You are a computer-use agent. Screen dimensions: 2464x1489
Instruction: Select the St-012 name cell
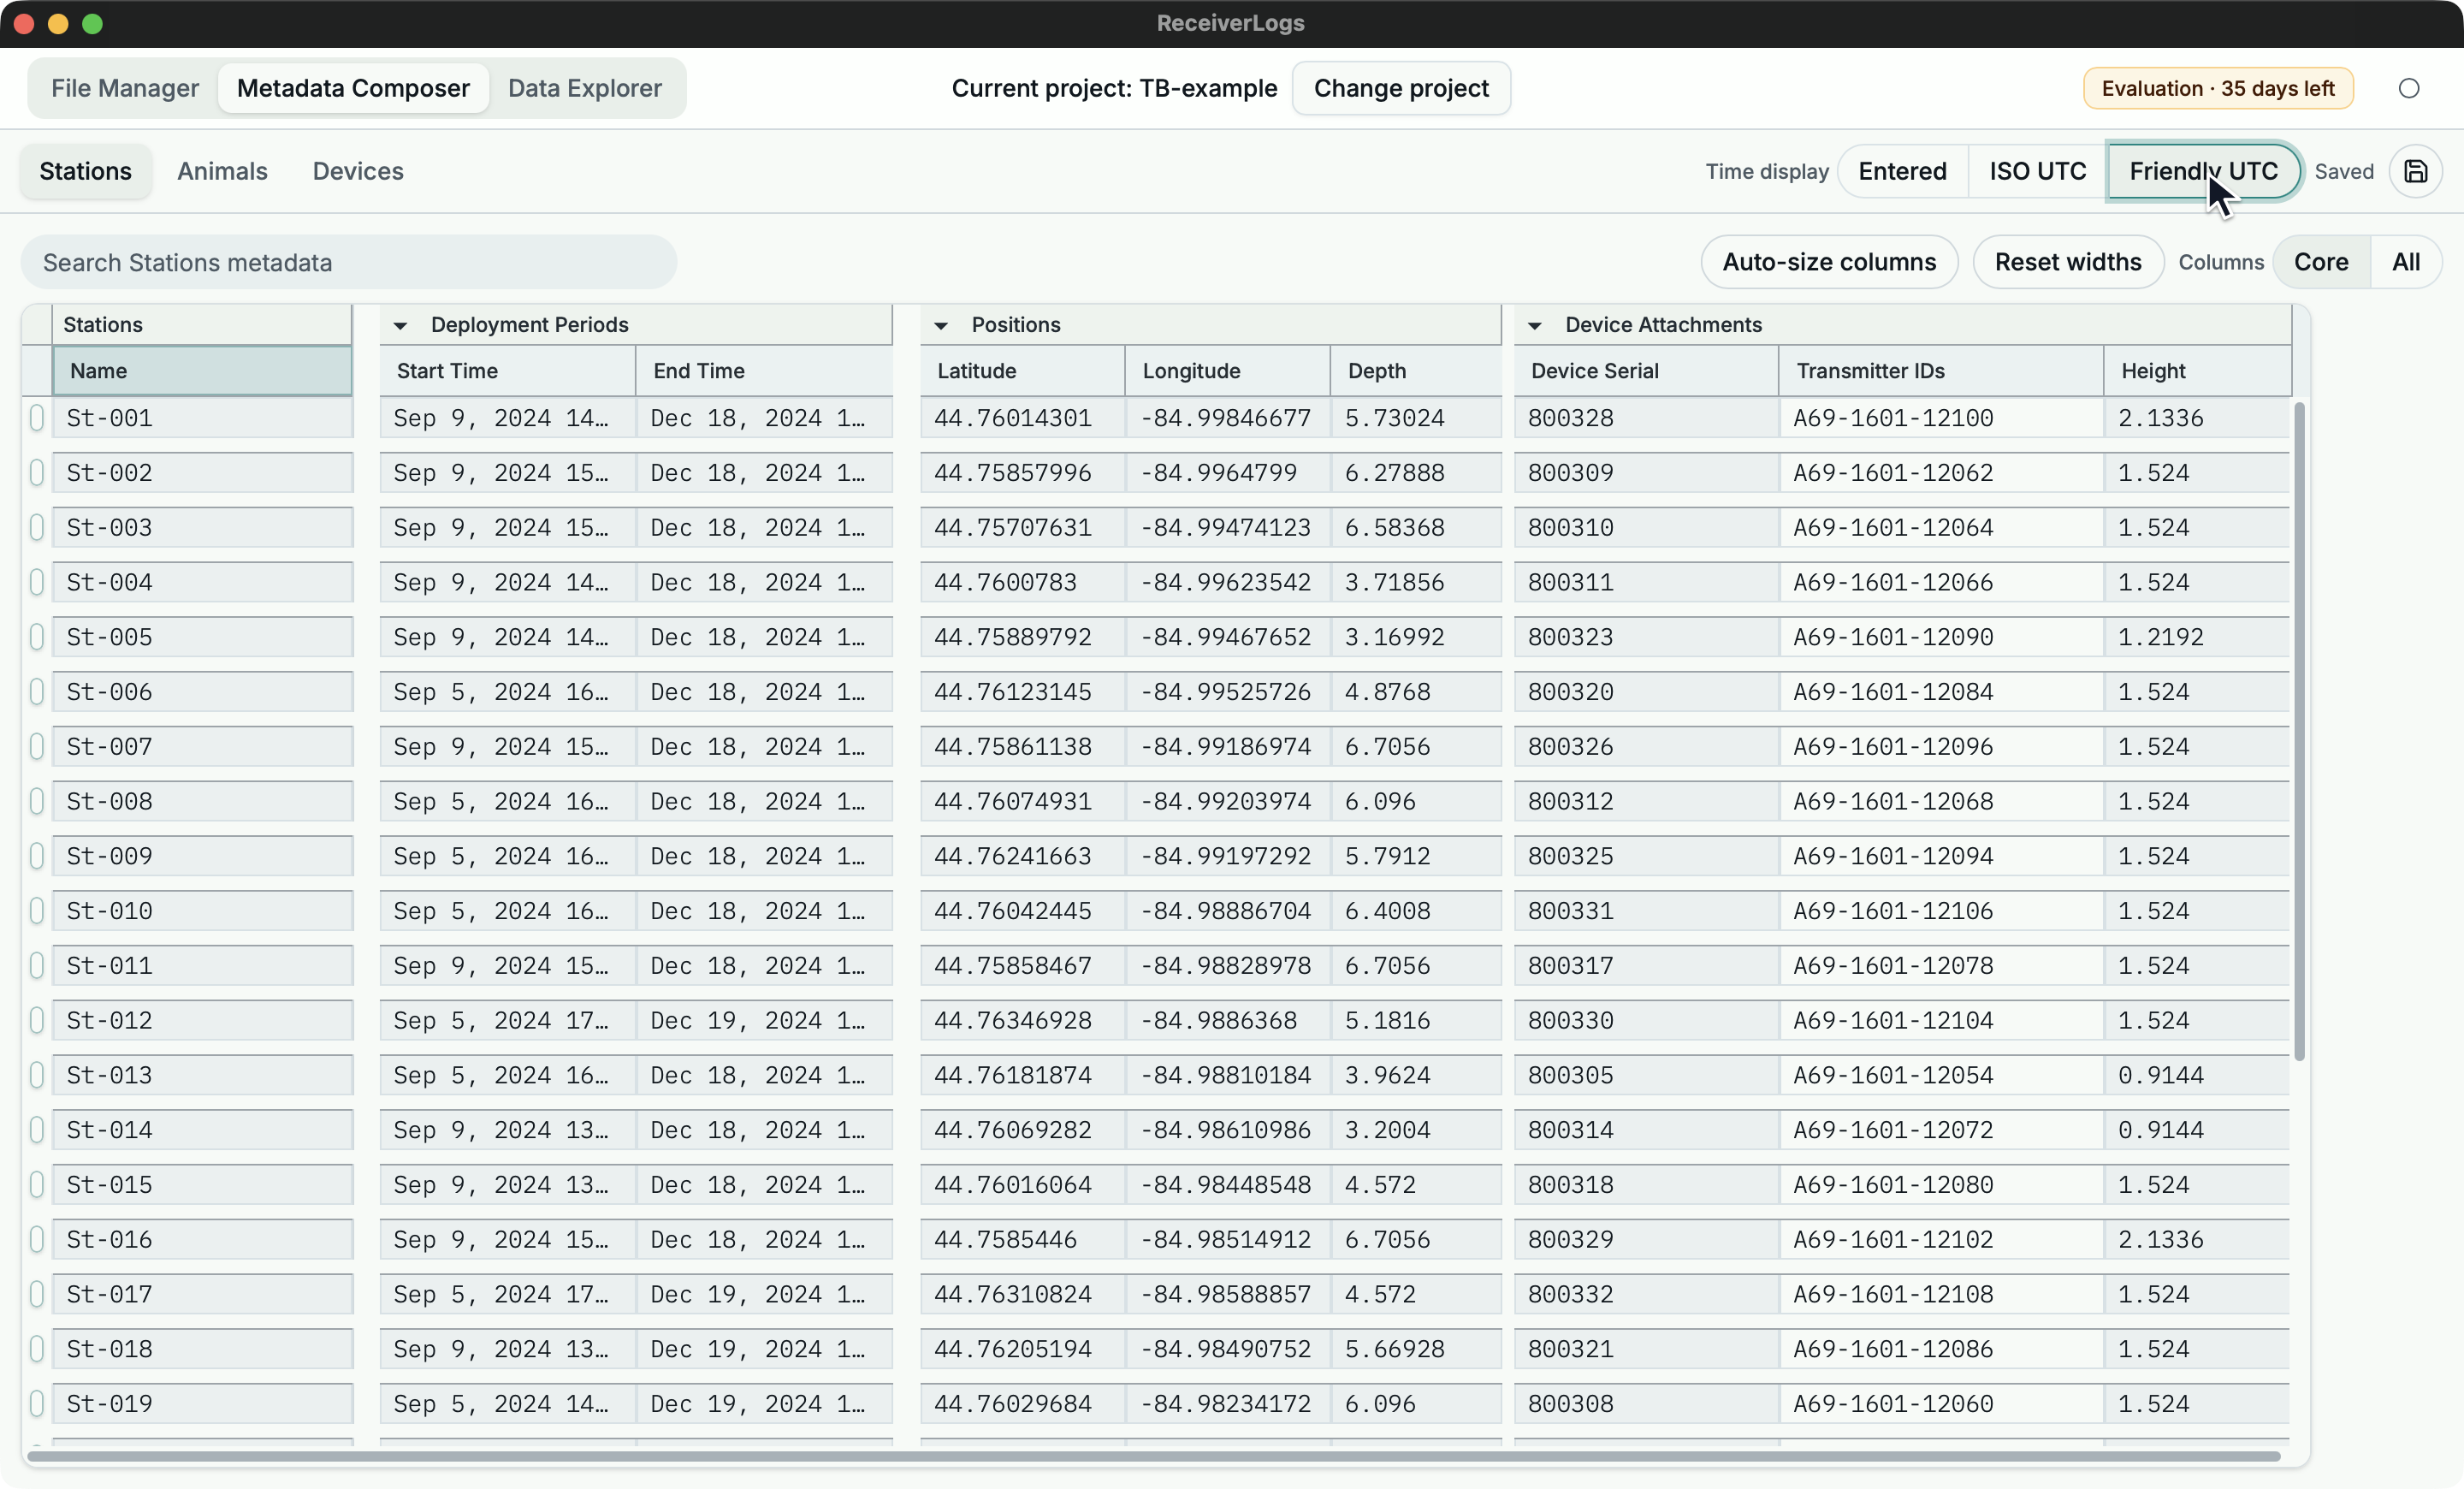(x=202, y=1020)
